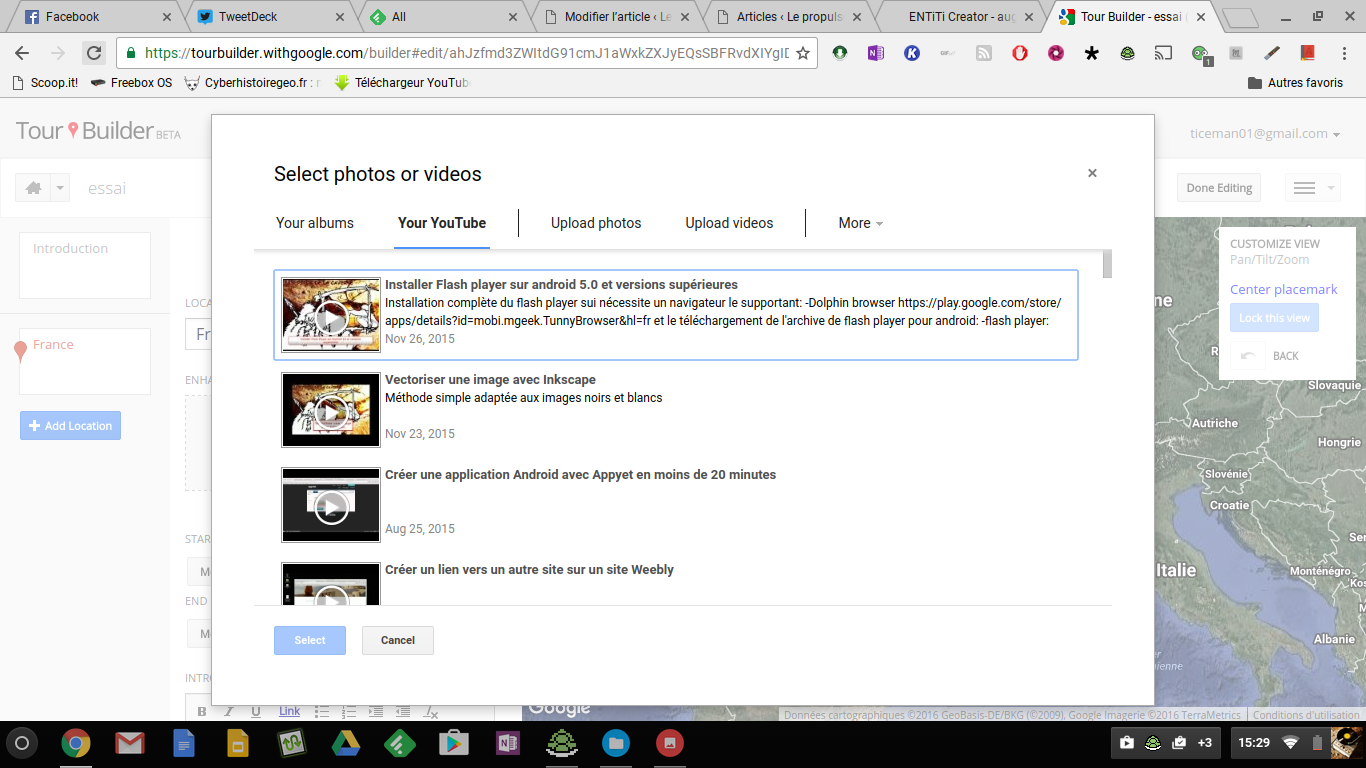Open the Scoop.it! bookmark
Screen dimensions: 1366x768
click(x=45, y=83)
